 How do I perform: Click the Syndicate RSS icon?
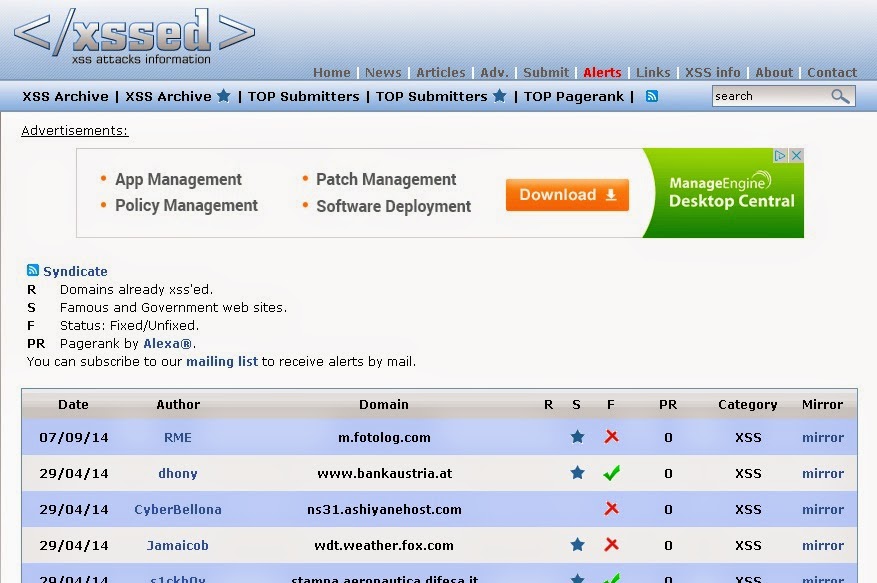coord(33,271)
